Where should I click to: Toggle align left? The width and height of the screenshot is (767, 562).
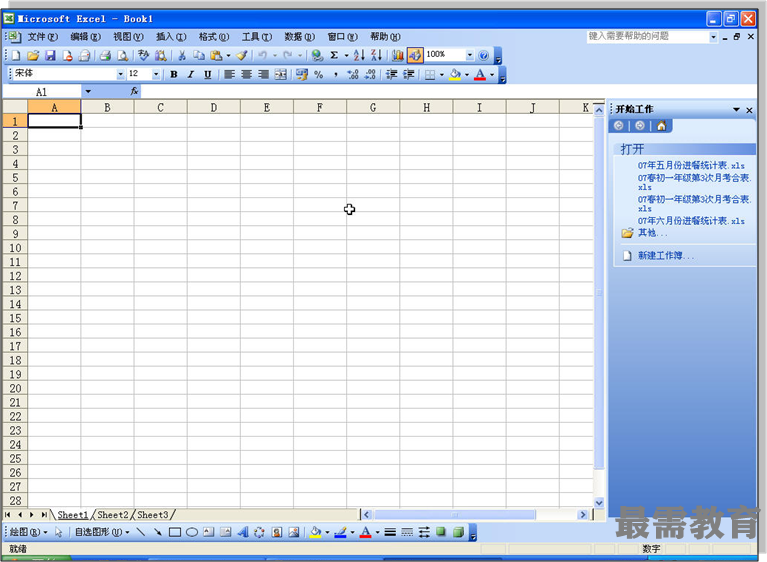[x=229, y=74]
